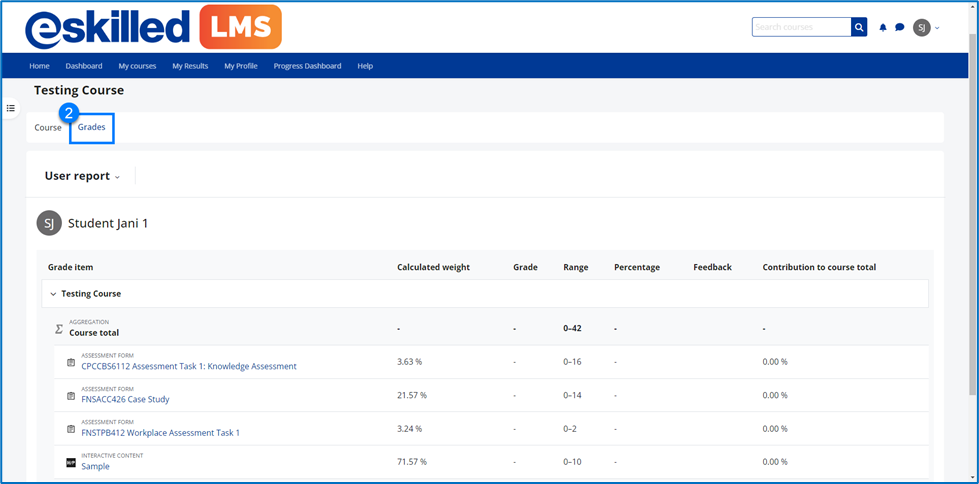Click into the Search courses field
Screen dimensions: 979x484
tap(802, 27)
